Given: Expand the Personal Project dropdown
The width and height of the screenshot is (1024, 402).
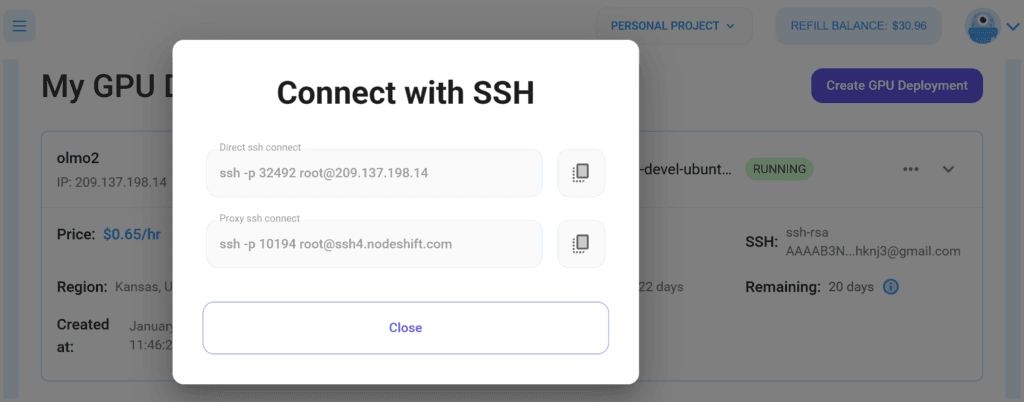Looking at the screenshot, I should coord(673,26).
